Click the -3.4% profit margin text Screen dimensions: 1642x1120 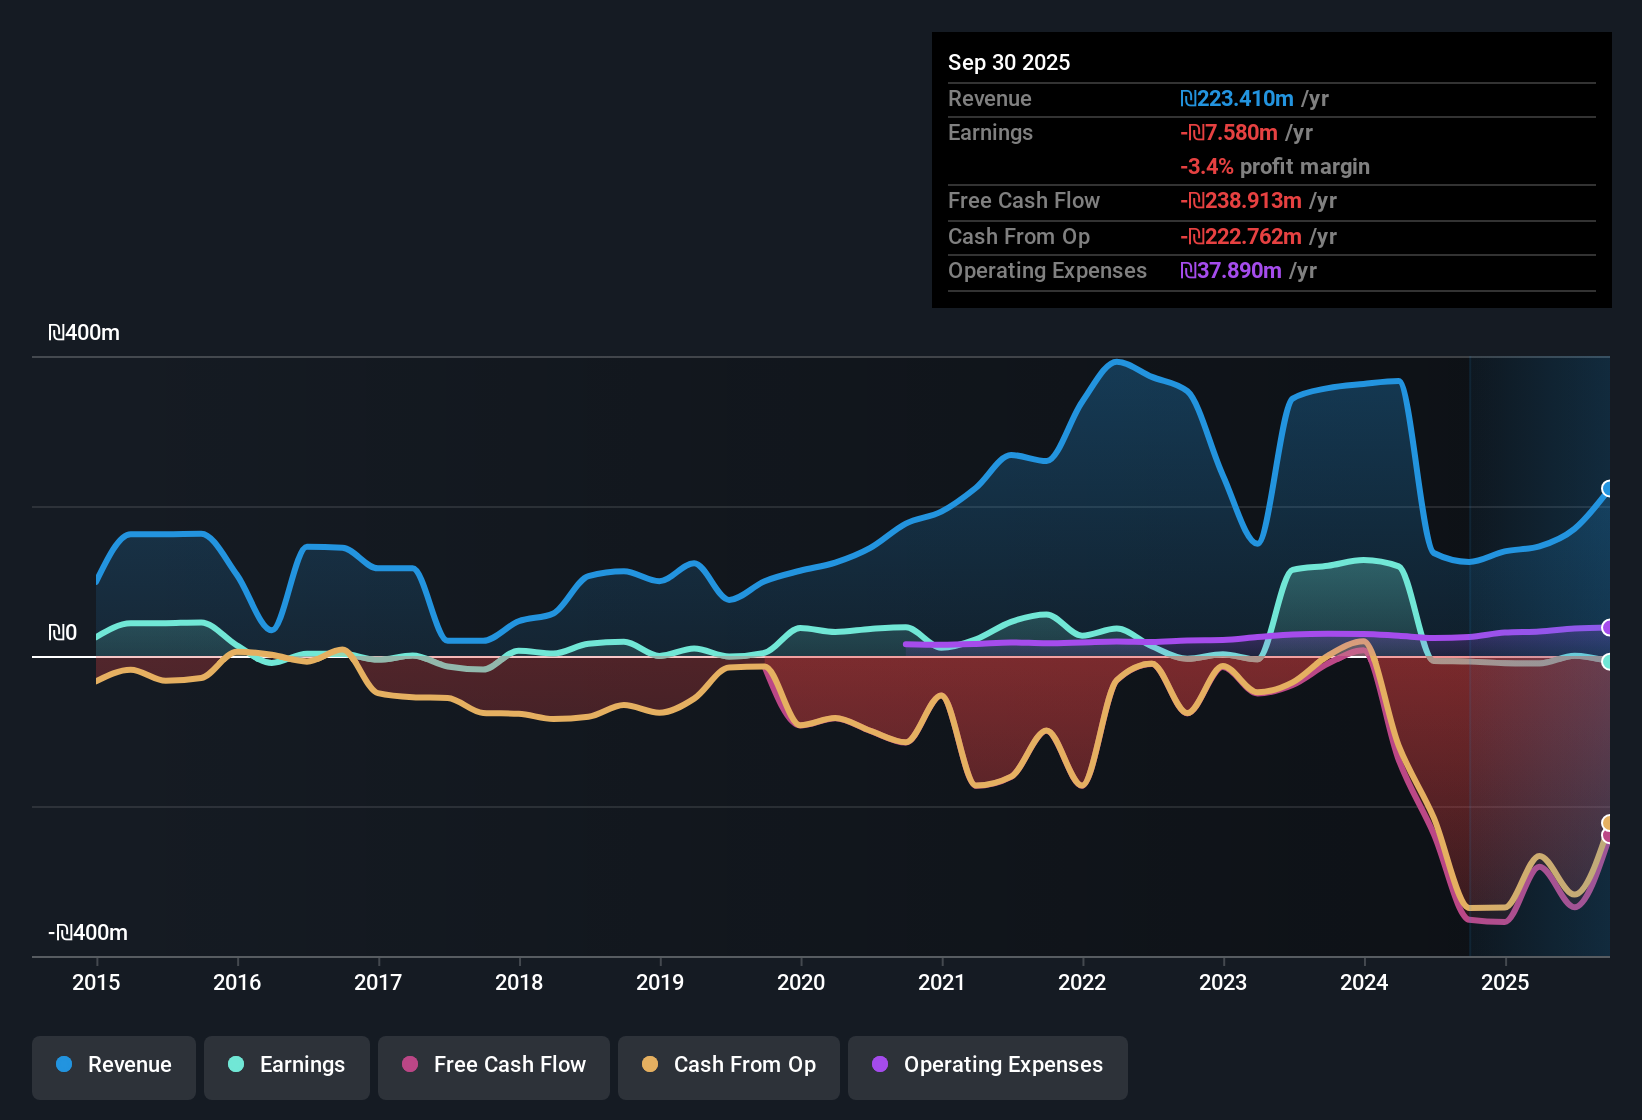point(1274,167)
